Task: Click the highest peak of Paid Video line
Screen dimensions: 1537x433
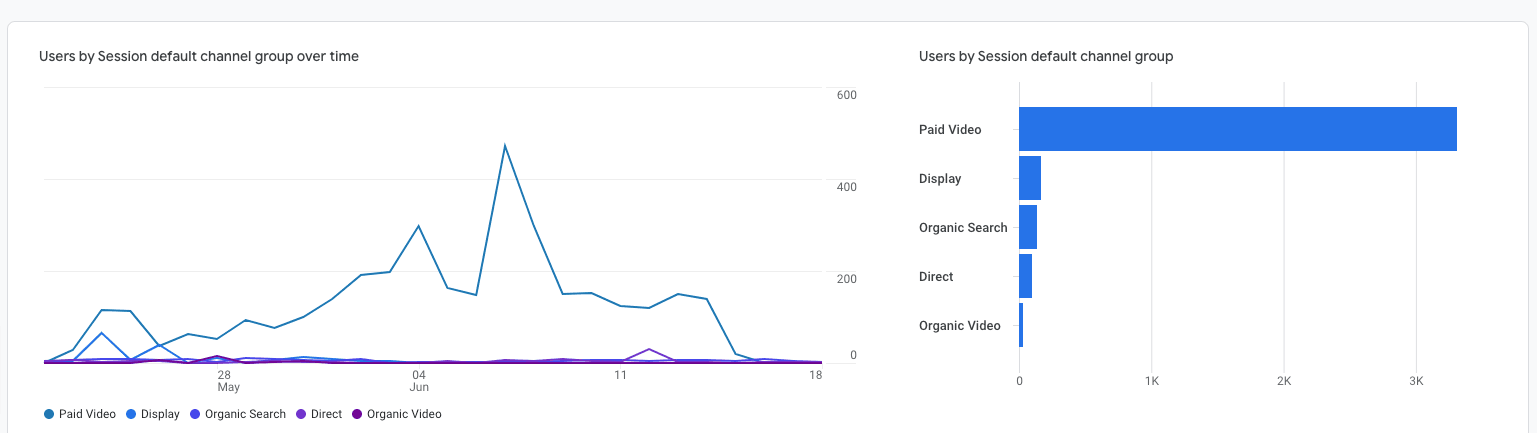Action: point(505,146)
